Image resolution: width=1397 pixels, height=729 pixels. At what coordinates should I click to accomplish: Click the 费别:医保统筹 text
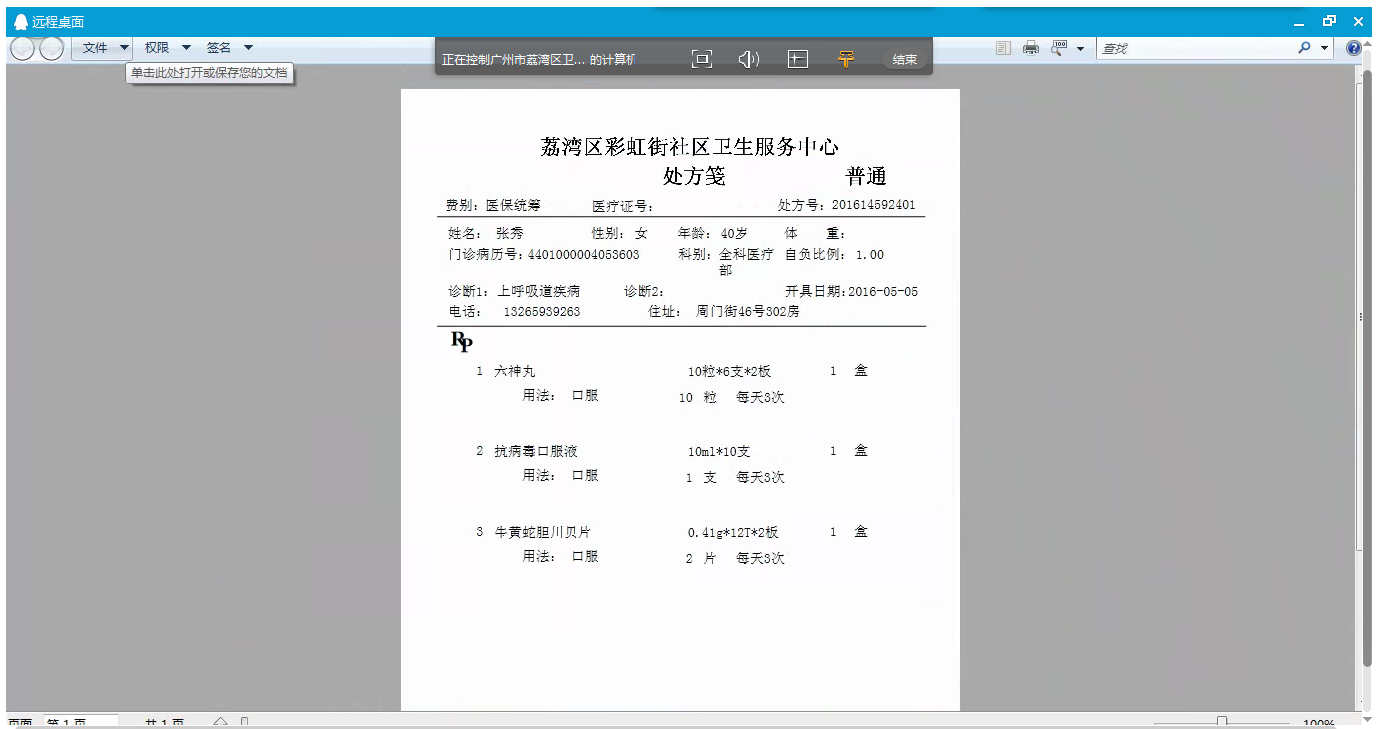(x=493, y=205)
